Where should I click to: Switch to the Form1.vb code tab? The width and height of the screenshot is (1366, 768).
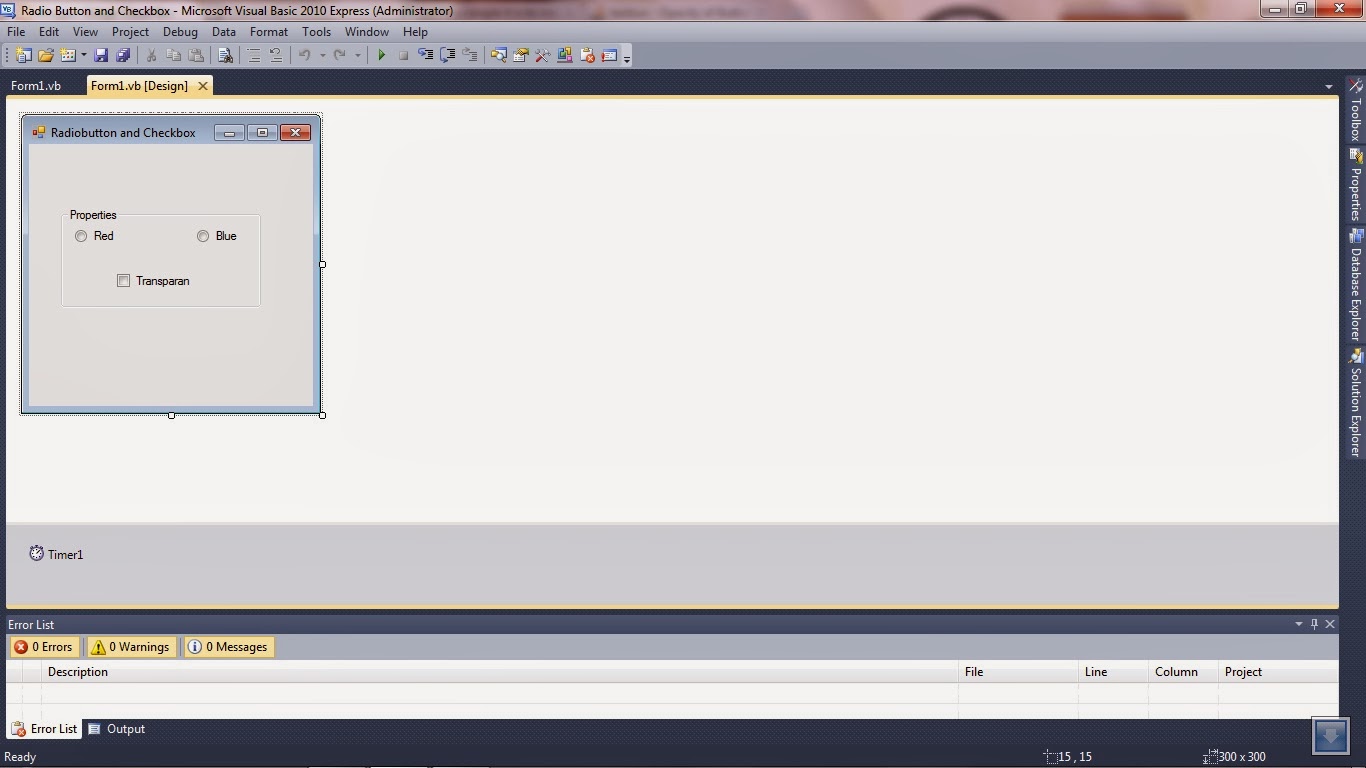point(36,86)
